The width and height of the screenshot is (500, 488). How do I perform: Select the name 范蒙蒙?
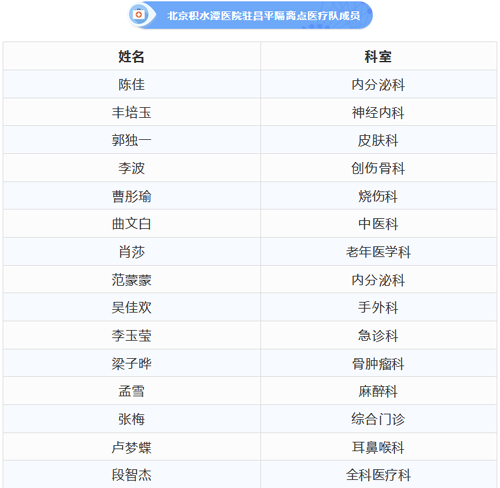click(x=132, y=280)
